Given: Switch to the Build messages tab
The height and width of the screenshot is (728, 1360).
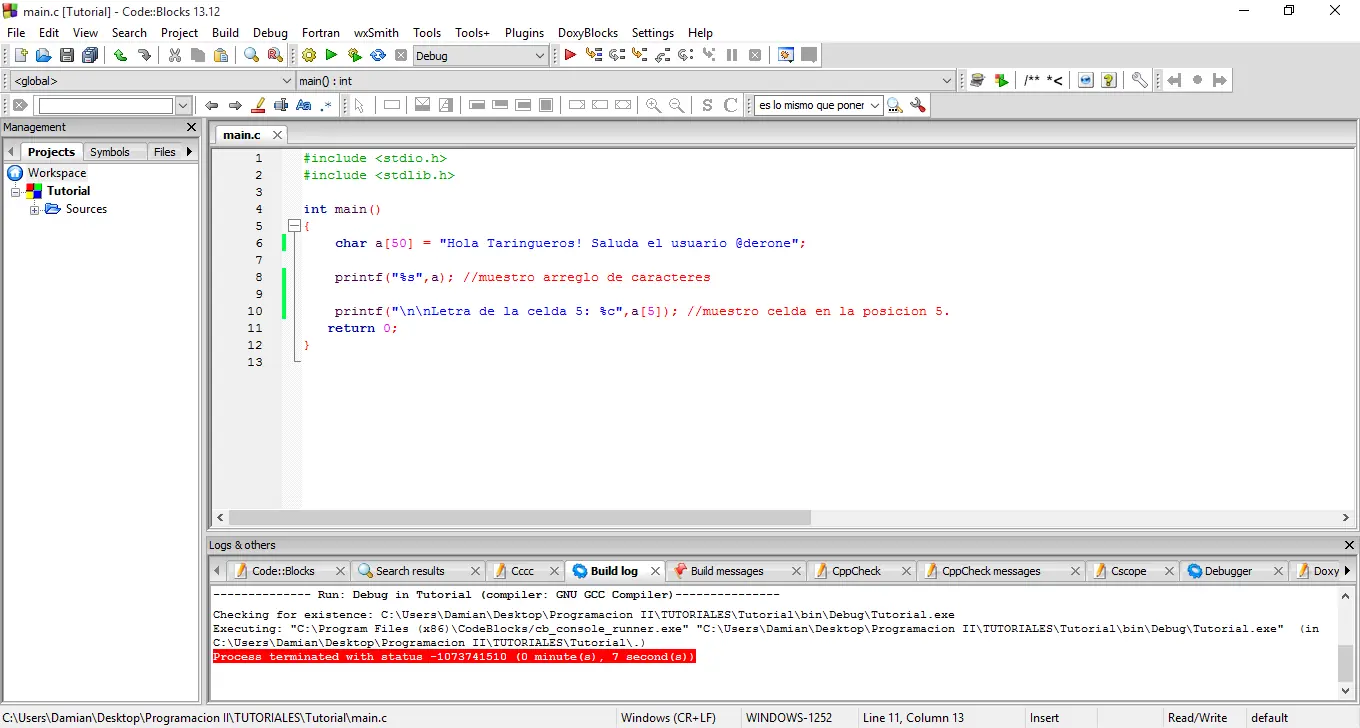Looking at the screenshot, I should pyautogui.click(x=726, y=571).
